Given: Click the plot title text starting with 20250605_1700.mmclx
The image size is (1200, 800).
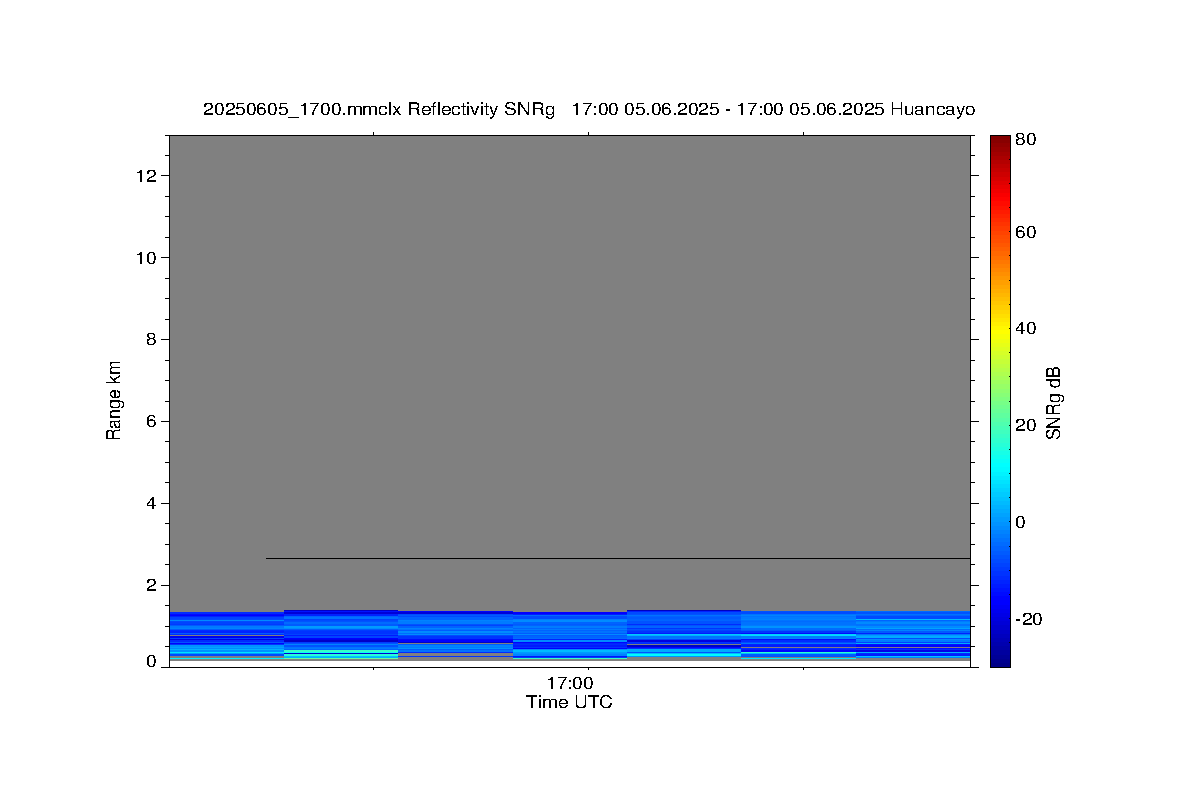Looking at the screenshot, I should tap(589, 109).
